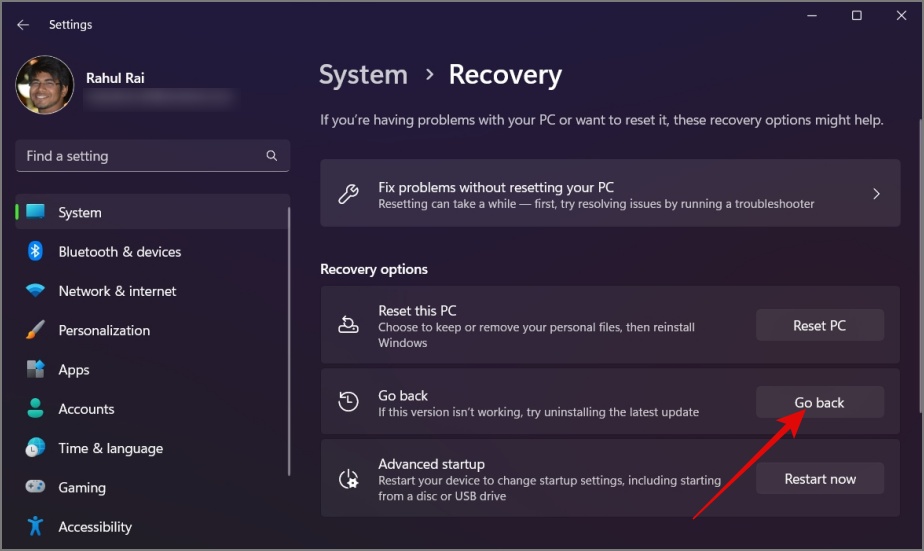
Task: Click the Reset PC button
Action: pyautogui.click(x=820, y=325)
